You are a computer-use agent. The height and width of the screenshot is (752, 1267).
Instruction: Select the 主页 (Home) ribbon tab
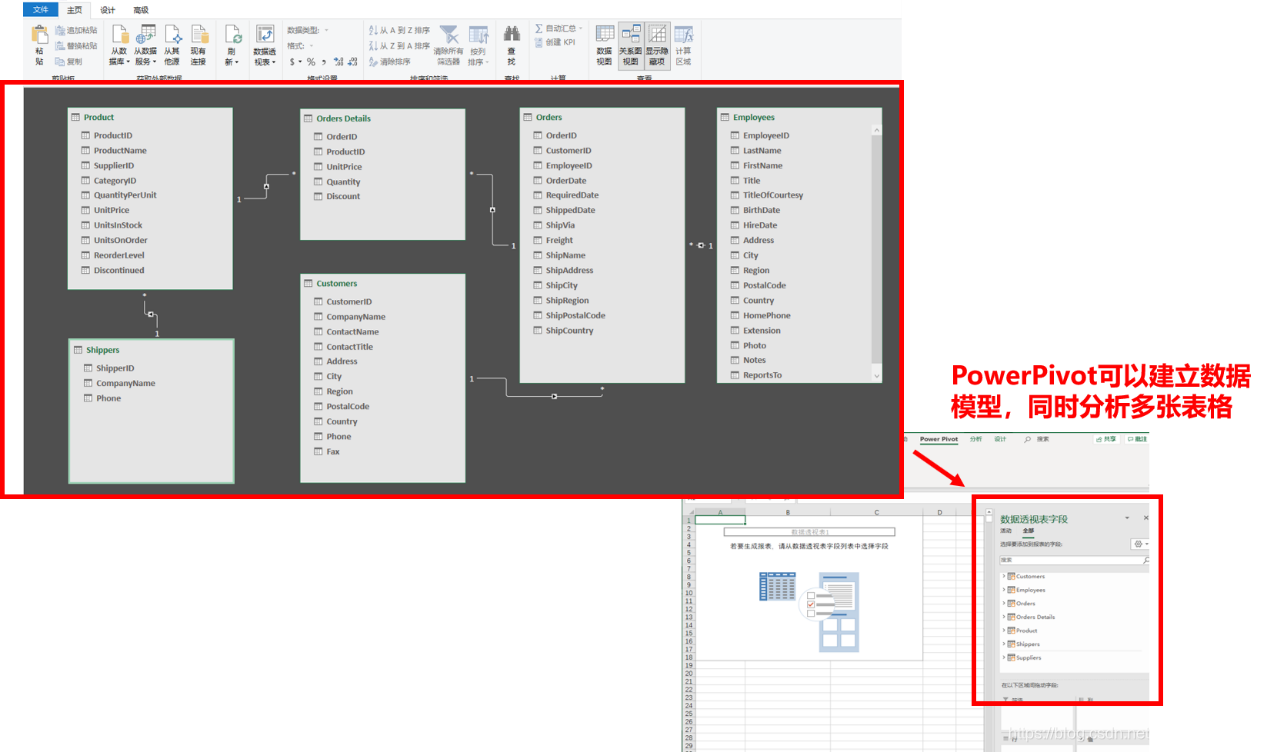(x=74, y=10)
